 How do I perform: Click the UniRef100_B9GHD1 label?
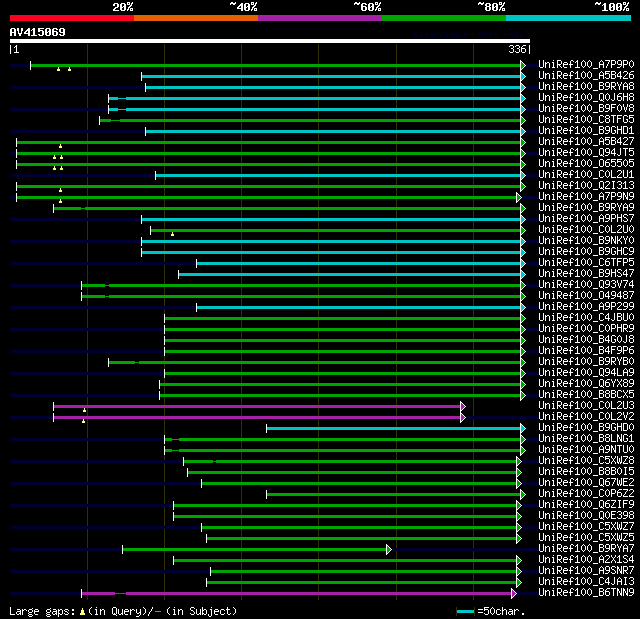coord(586,131)
